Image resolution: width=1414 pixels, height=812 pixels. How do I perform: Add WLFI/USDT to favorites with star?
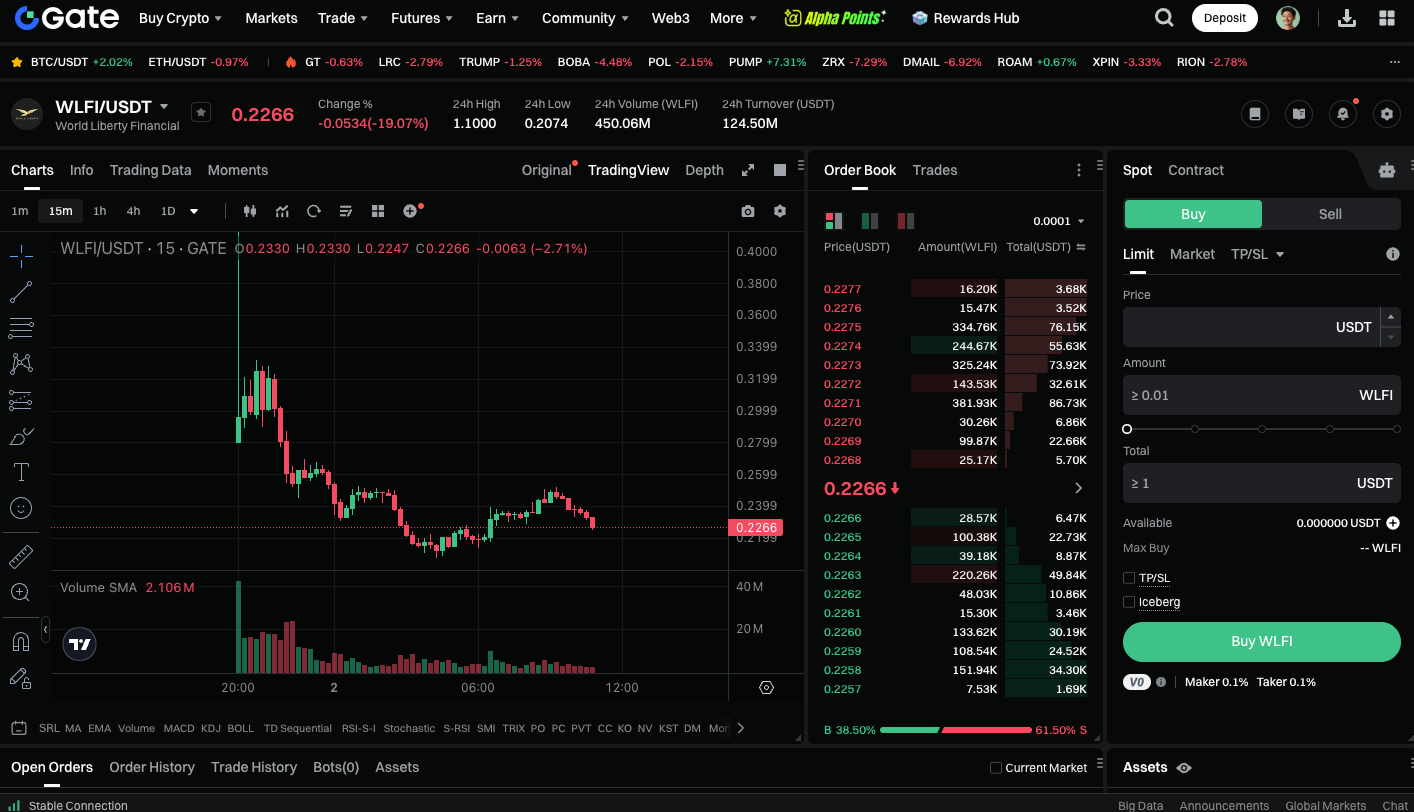pyautogui.click(x=201, y=113)
